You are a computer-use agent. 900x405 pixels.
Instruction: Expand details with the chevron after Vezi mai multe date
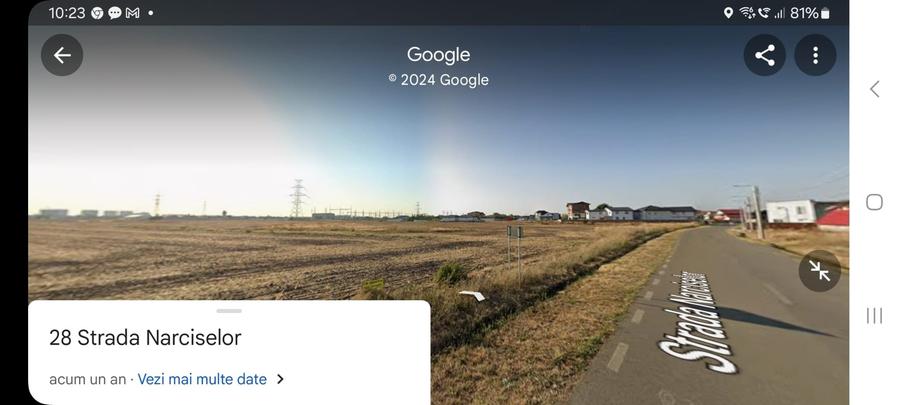[280, 379]
